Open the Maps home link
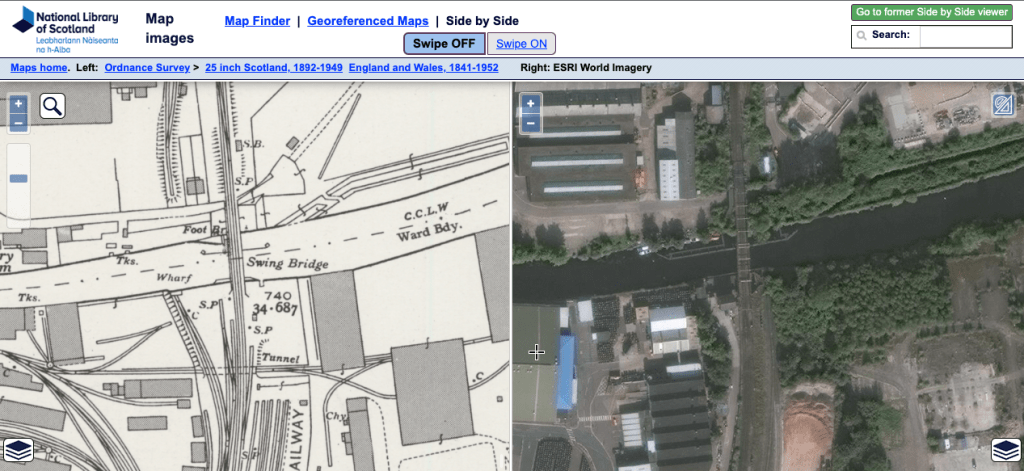 coord(39,68)
